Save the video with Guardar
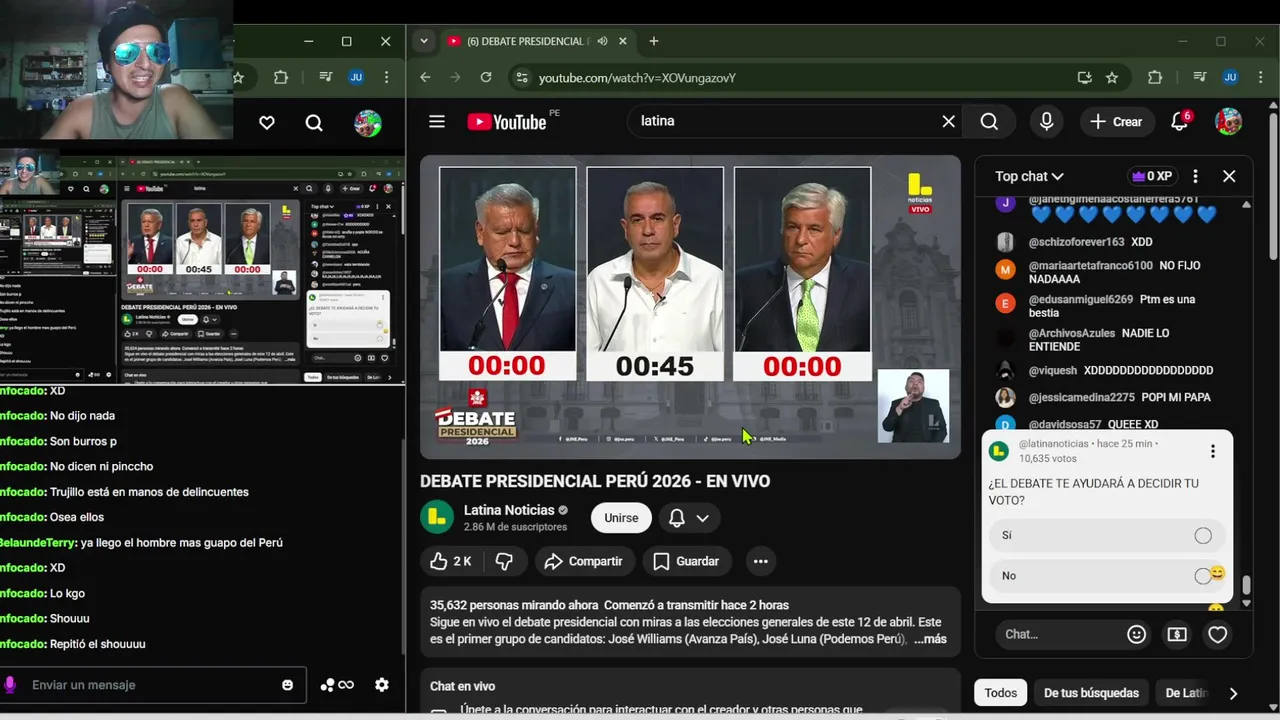1280x720 pixels. pyautogui.click(x=686, y=561)
